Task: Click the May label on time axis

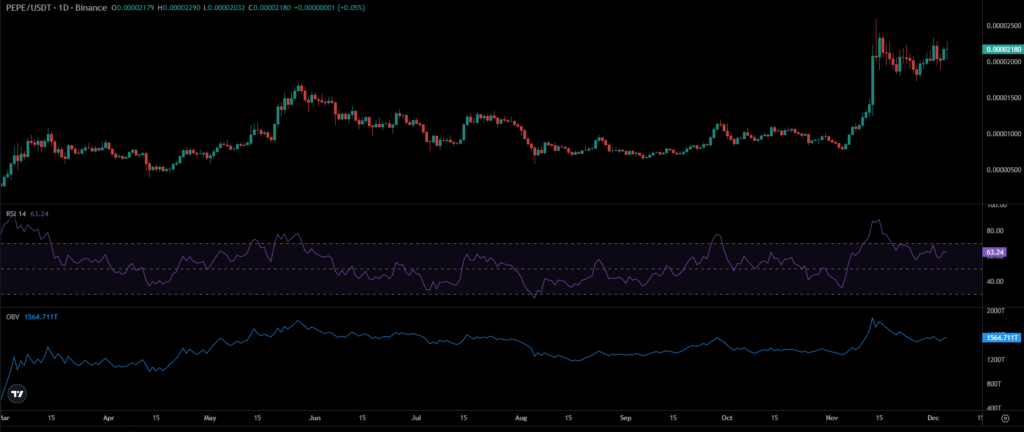Action: pyautogui.click(x=210, y=416)
